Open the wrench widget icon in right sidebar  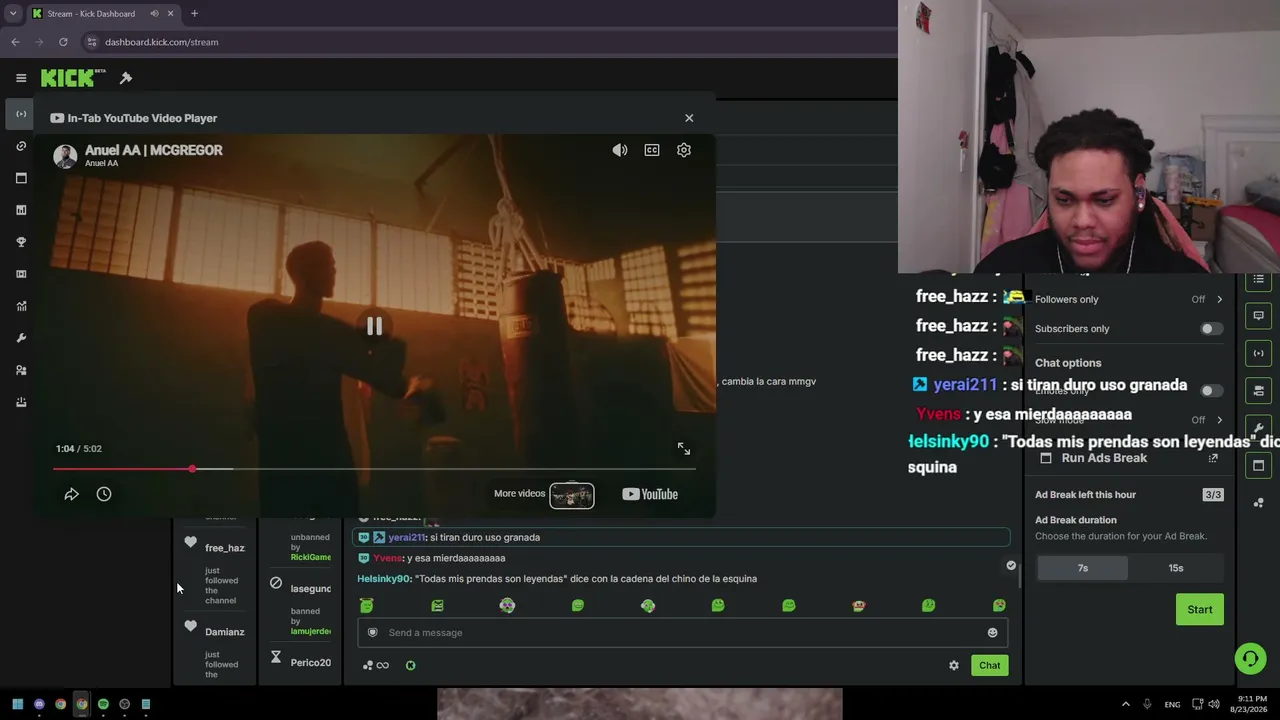coord(1259,428)
